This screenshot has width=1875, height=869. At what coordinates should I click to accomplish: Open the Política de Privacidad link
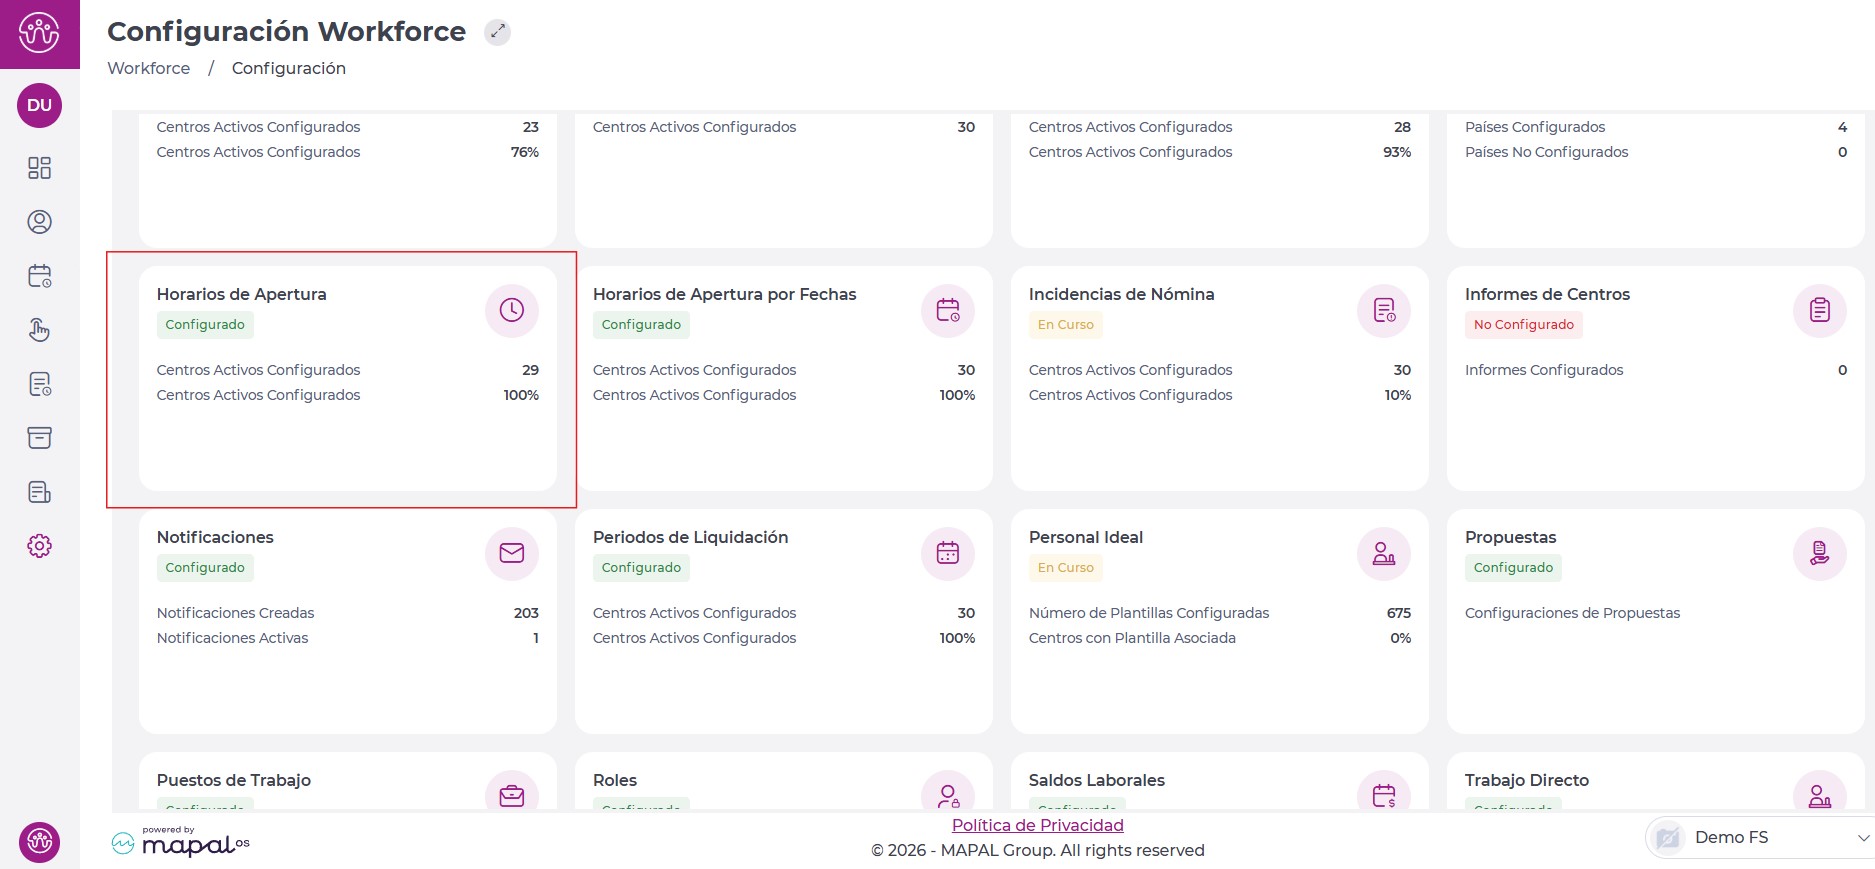tap(1037, 825)
